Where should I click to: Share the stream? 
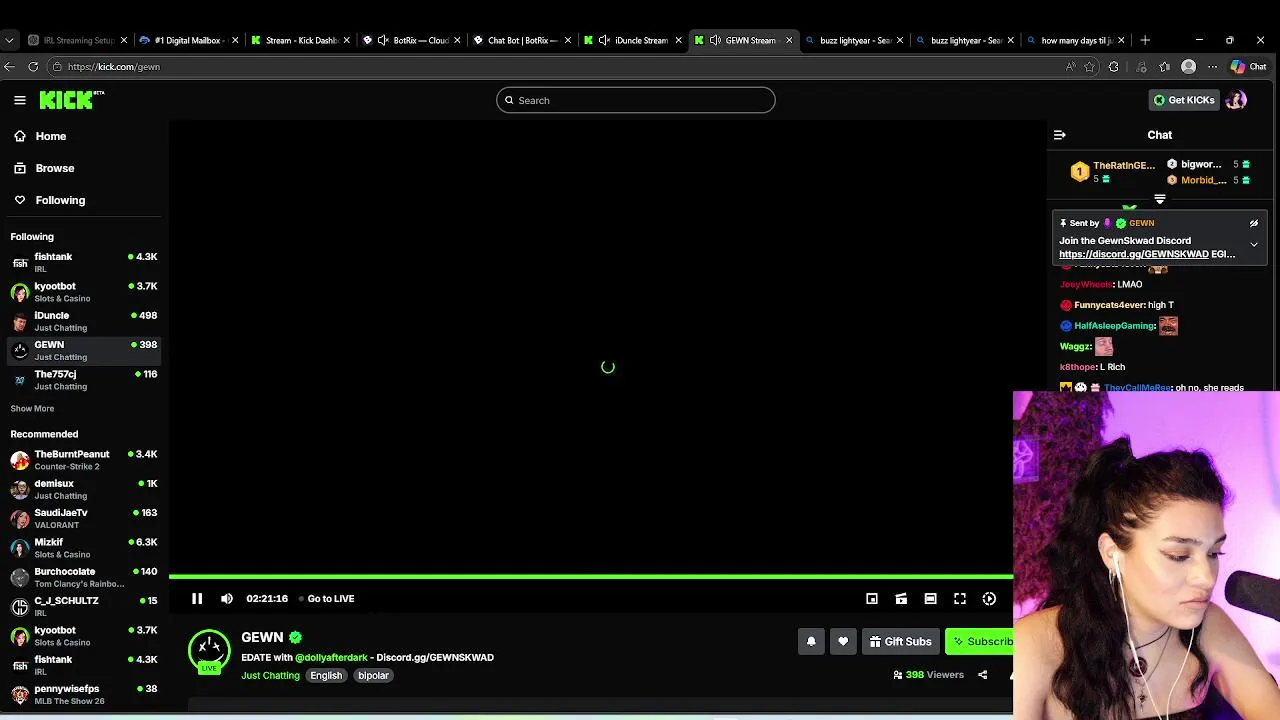982,675
